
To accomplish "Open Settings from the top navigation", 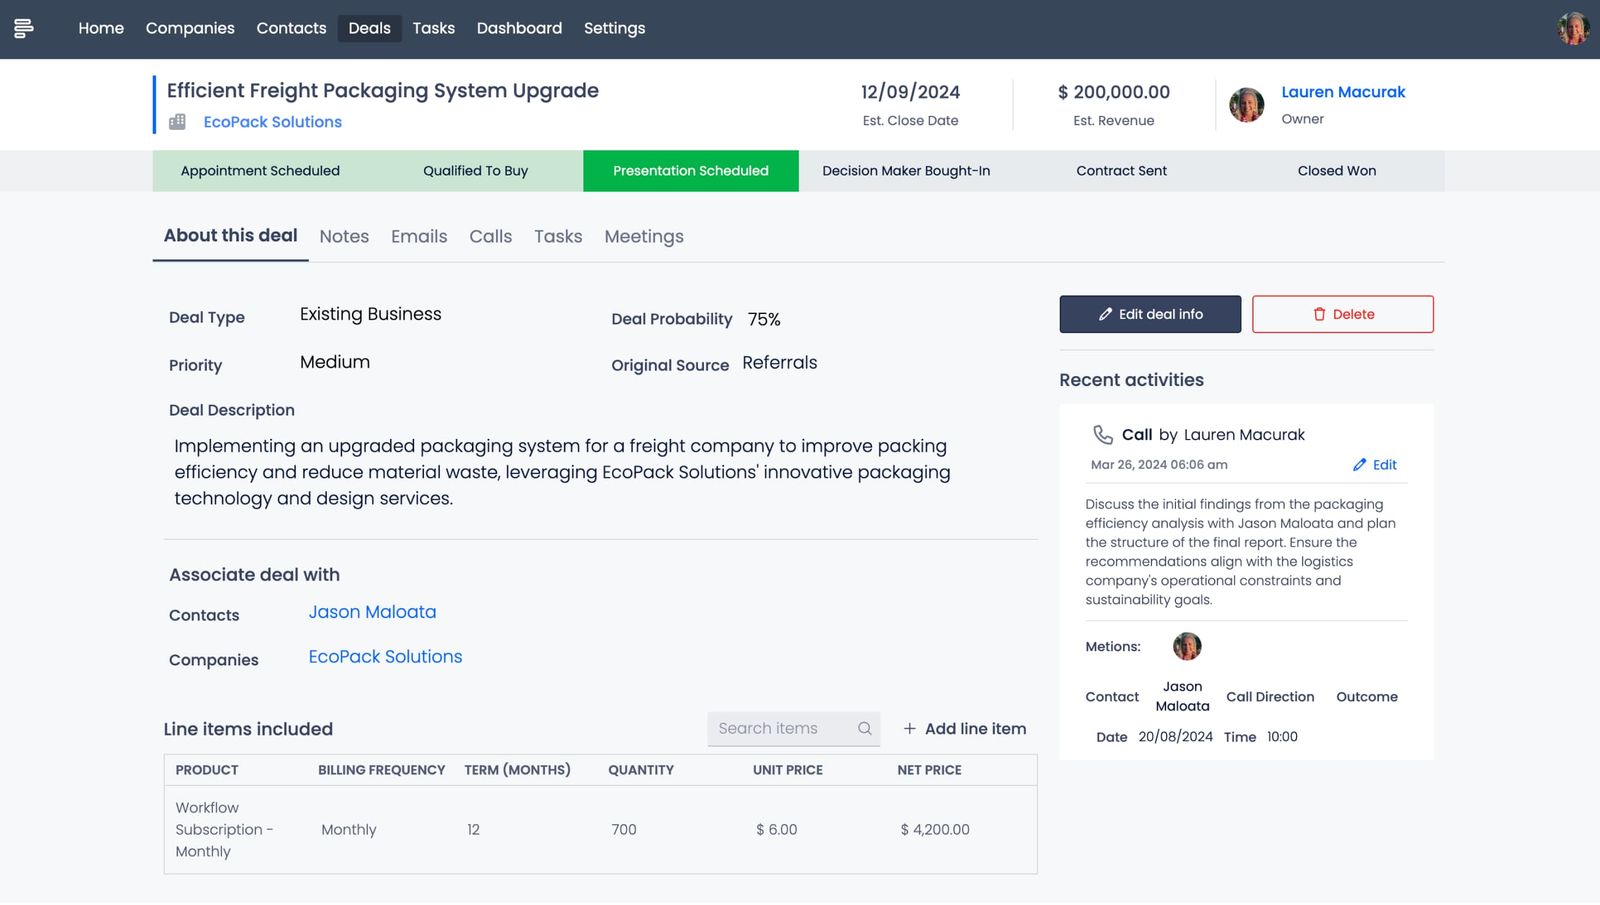I will pos(614,28).
